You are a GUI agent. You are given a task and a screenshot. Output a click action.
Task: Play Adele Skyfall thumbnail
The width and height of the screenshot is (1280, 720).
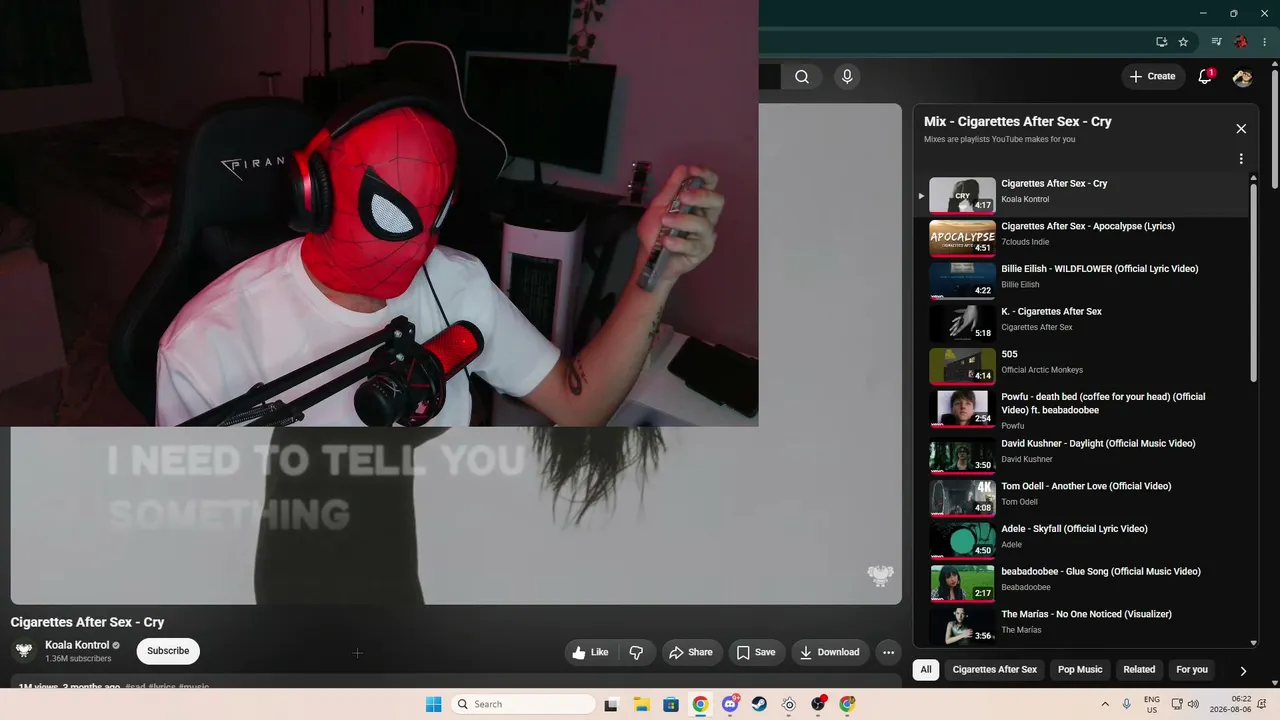point(962,540)
